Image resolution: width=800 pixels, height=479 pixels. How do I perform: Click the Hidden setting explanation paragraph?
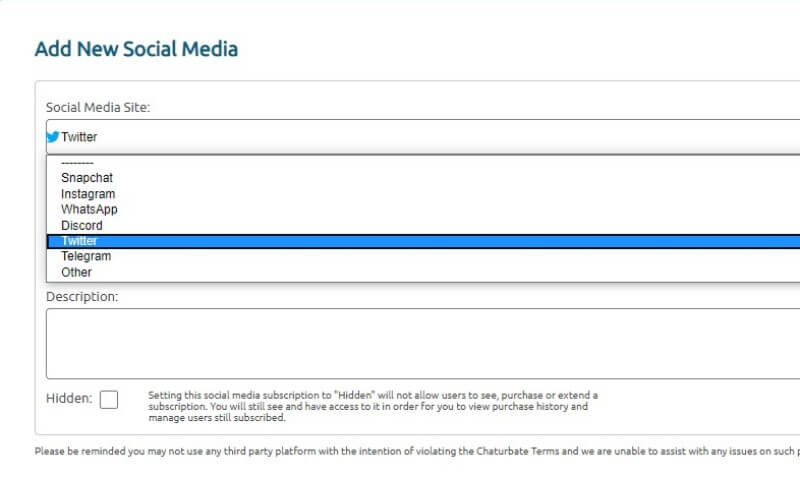tap(373, 407)
